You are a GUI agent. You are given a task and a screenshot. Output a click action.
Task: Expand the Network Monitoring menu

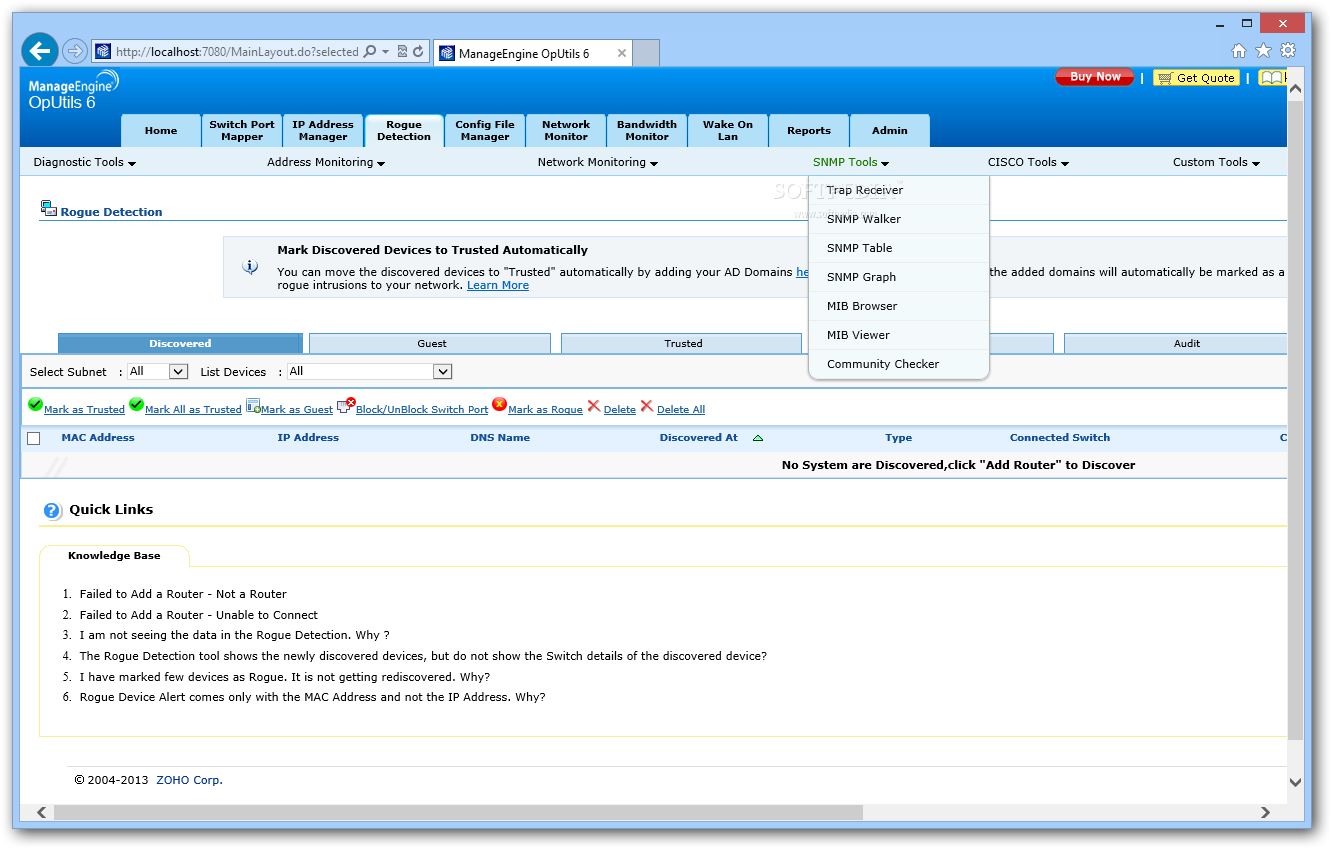[598, 162]
